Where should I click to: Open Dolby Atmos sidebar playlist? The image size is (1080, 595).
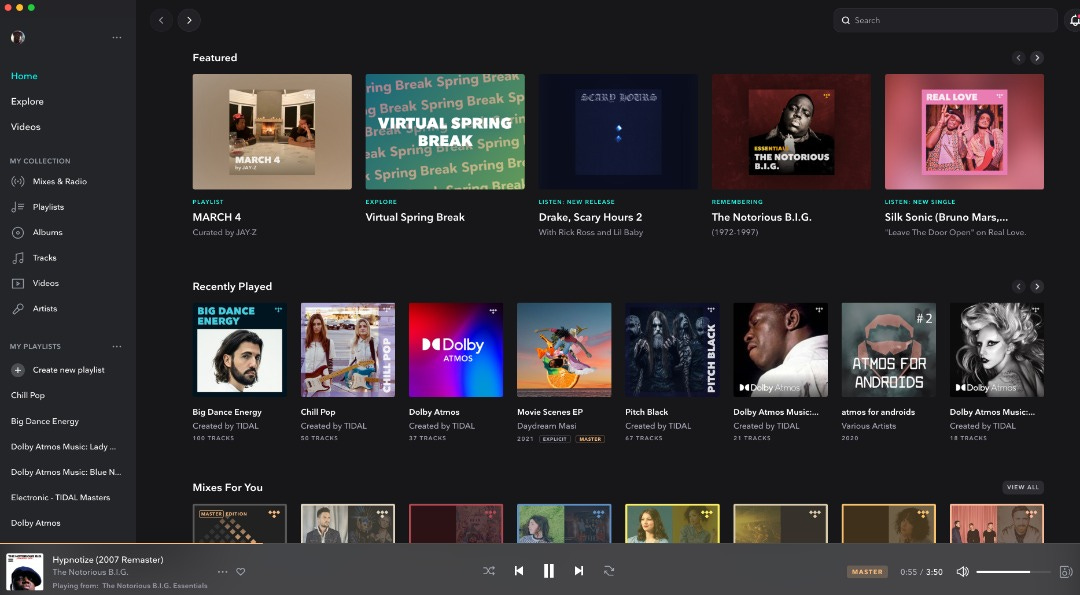[36, 523]
